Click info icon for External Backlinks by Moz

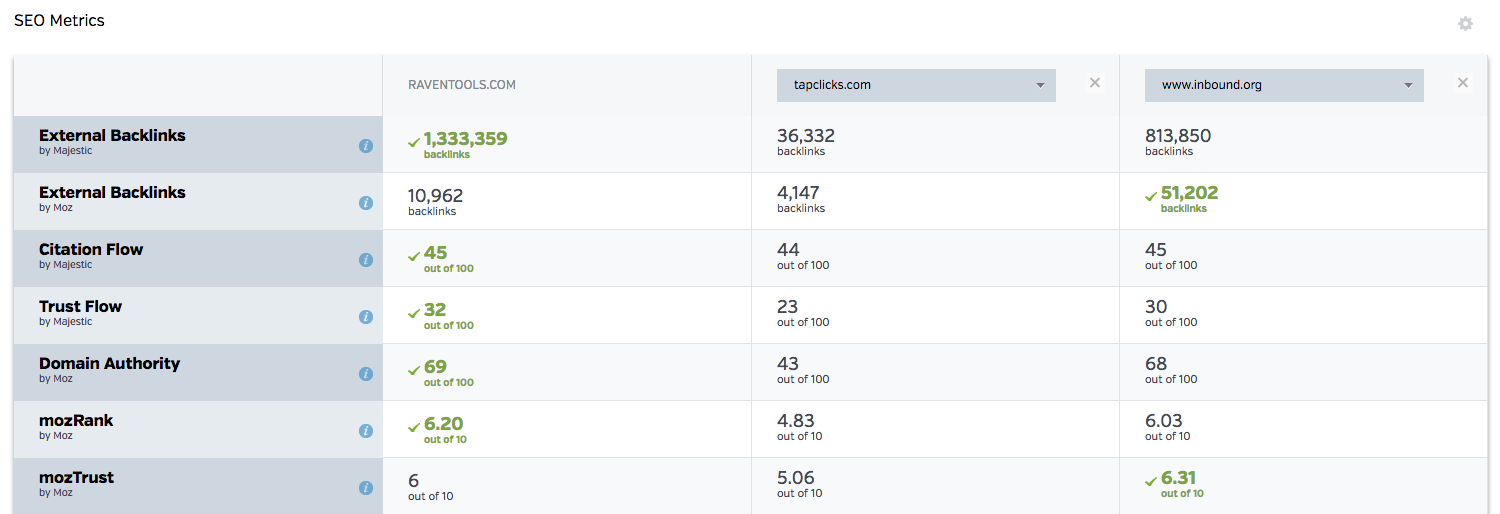coord(366,203)
